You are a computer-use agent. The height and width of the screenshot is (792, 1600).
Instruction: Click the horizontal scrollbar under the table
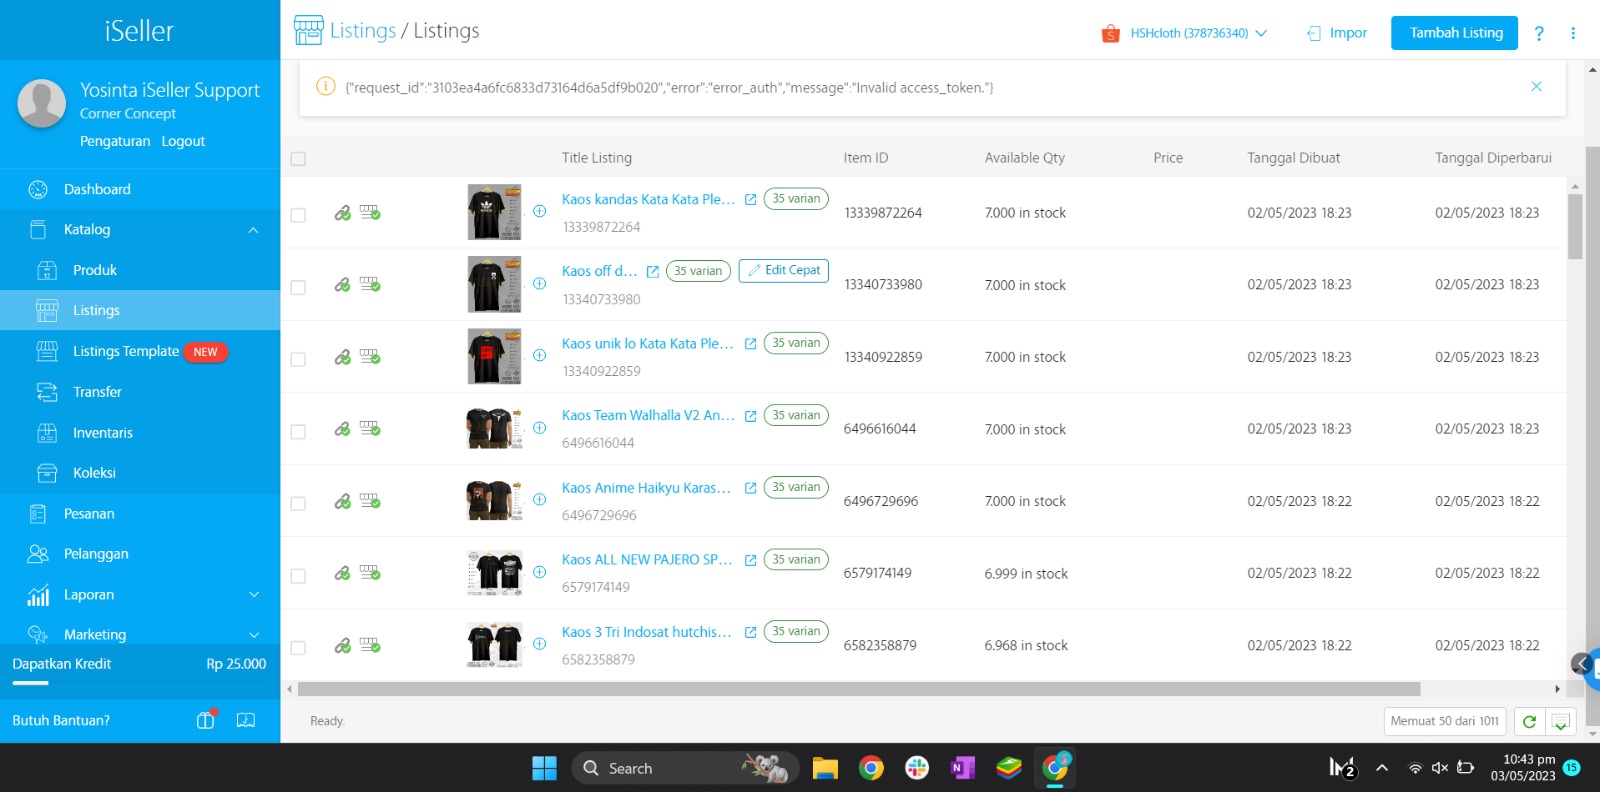tap(858, 689)
